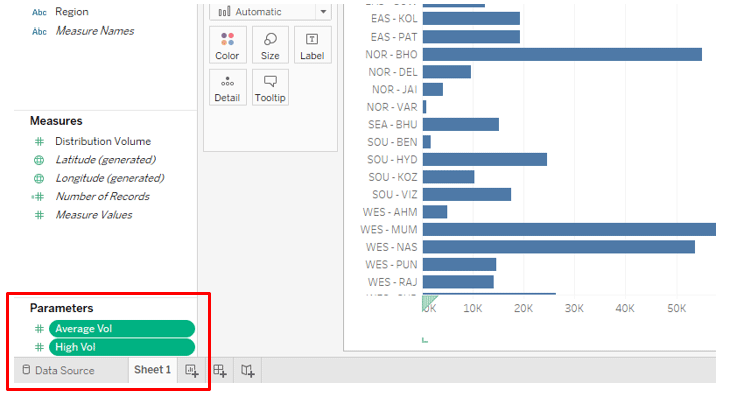Click the Abc icon beside Region

(39, 12)
